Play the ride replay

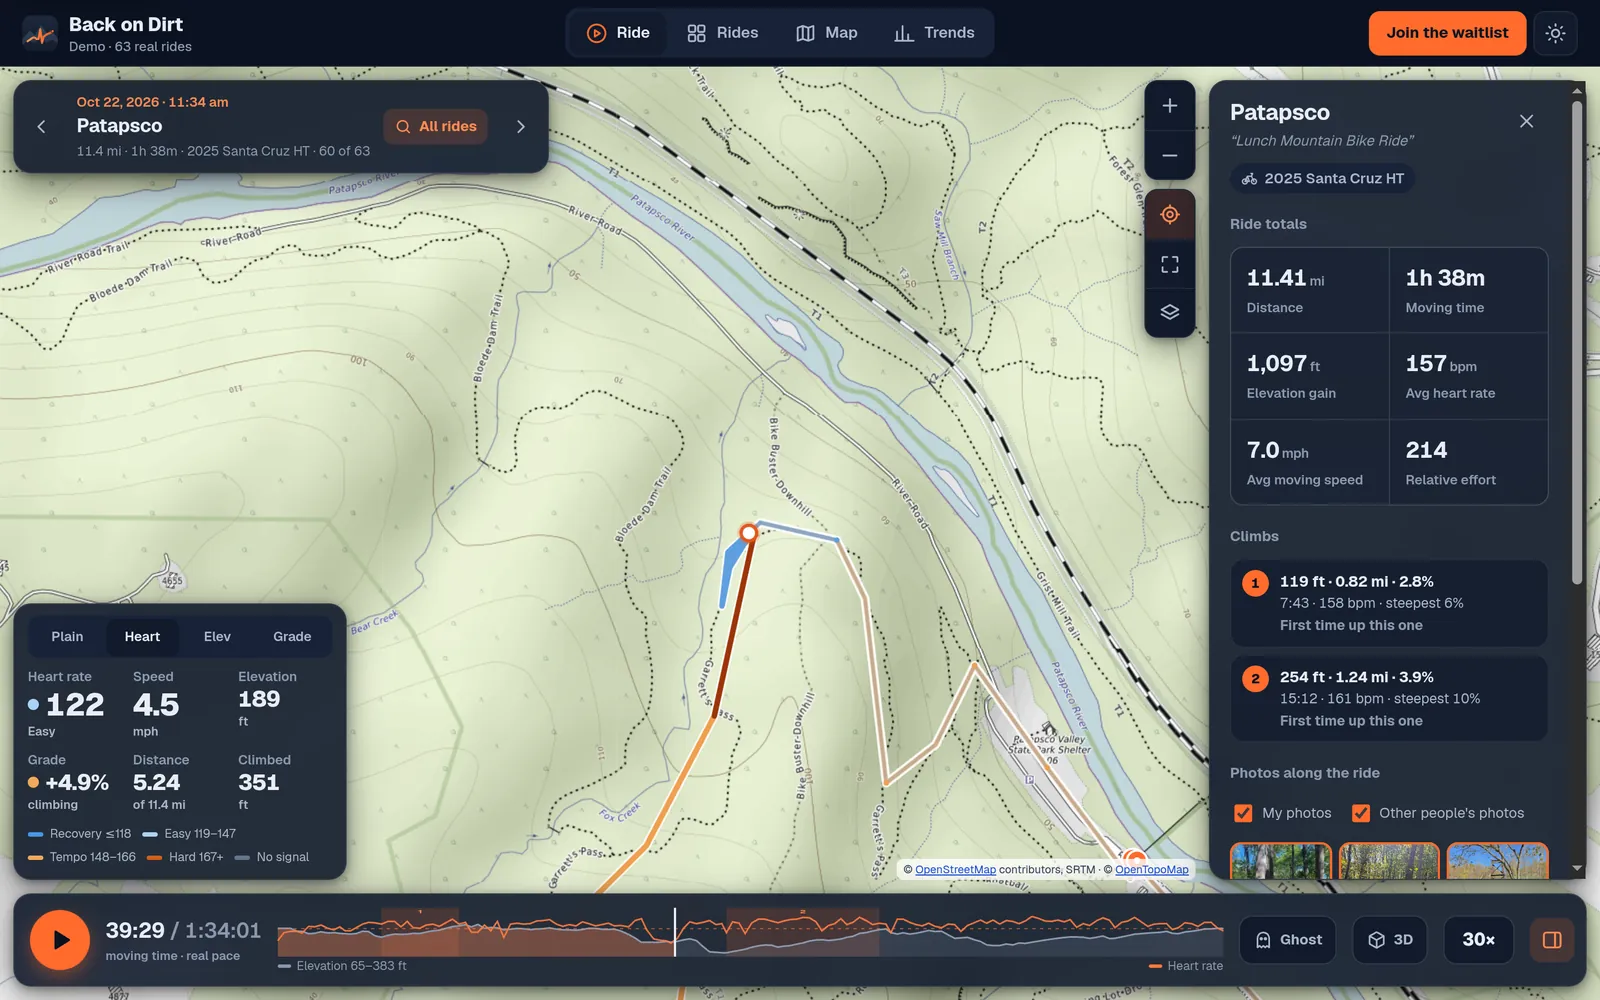tap(60, 940)
